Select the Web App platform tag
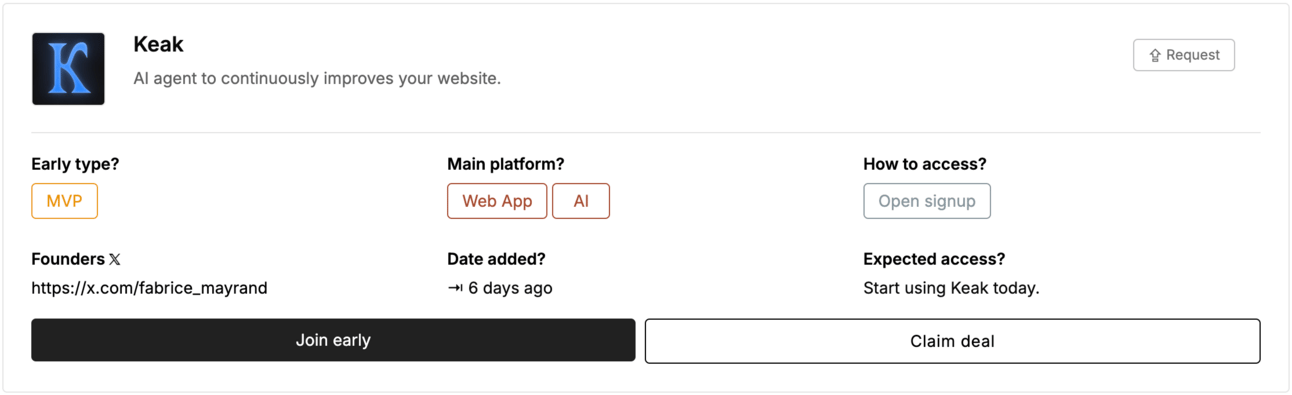Screen dimensions: 1292x395 497,201
